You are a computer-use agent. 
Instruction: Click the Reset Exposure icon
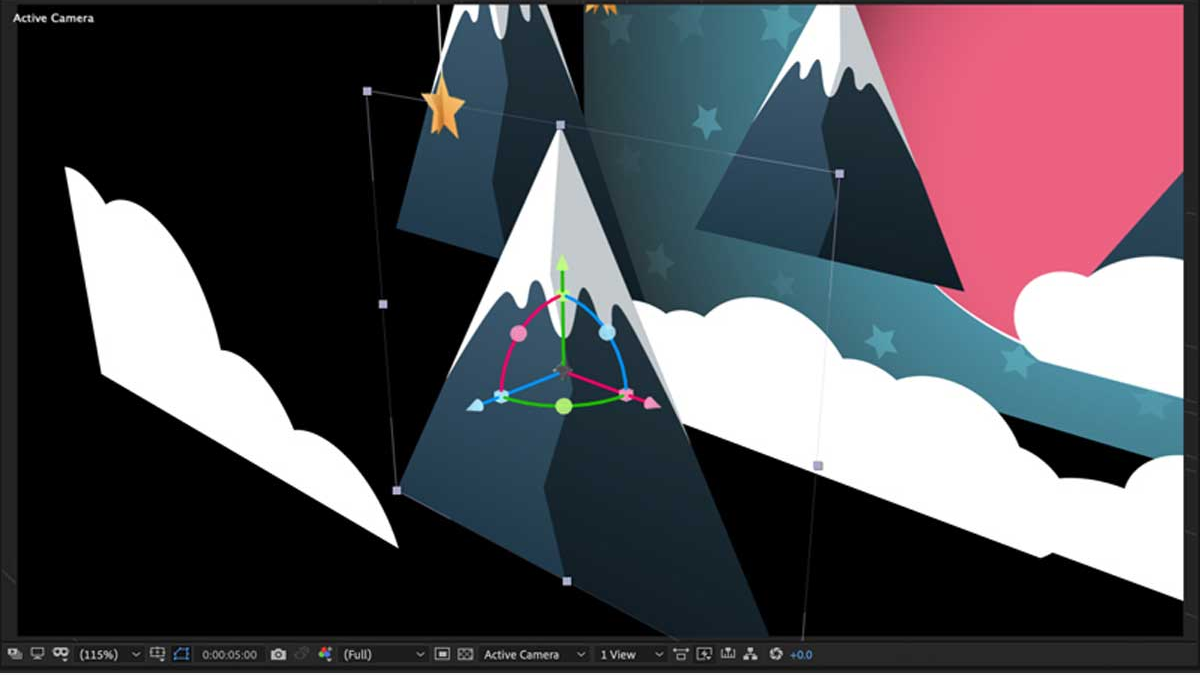[775, 654]
